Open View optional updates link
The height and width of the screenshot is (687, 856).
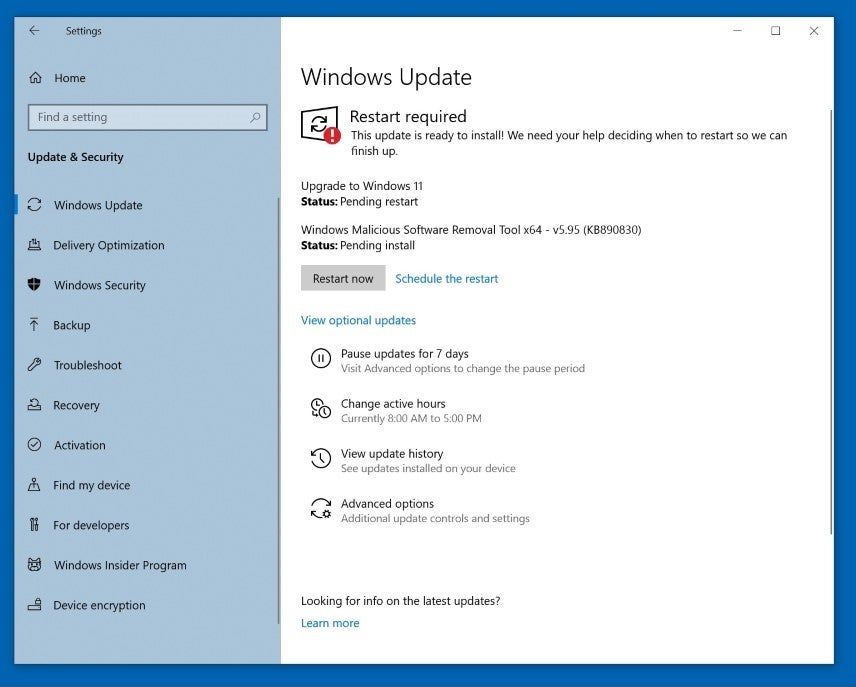[x=358, y=320]
